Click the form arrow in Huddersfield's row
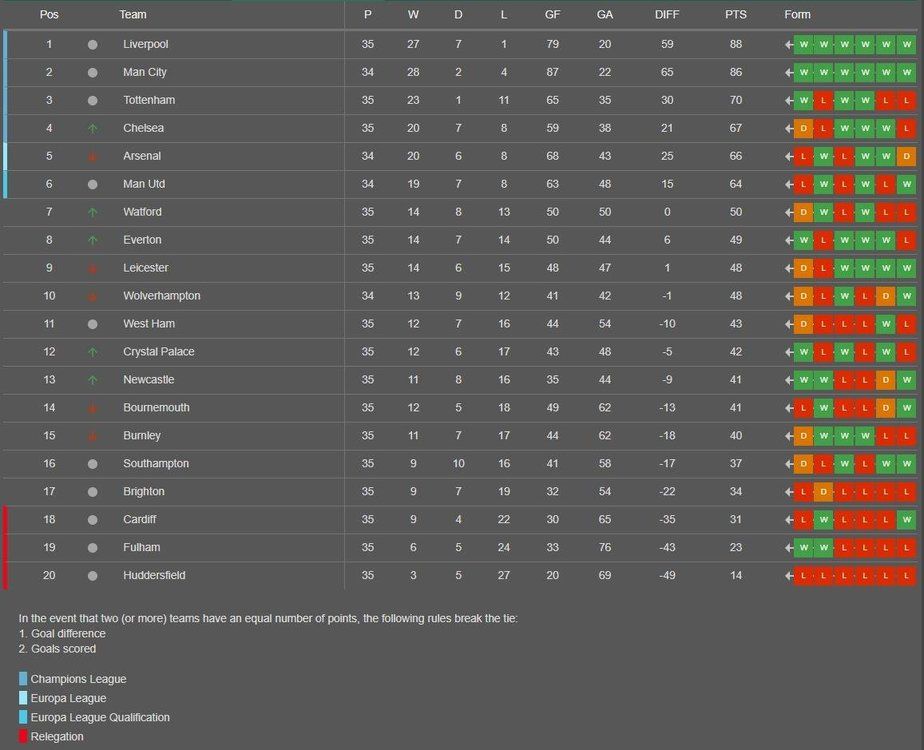 [x=788, y=576]
